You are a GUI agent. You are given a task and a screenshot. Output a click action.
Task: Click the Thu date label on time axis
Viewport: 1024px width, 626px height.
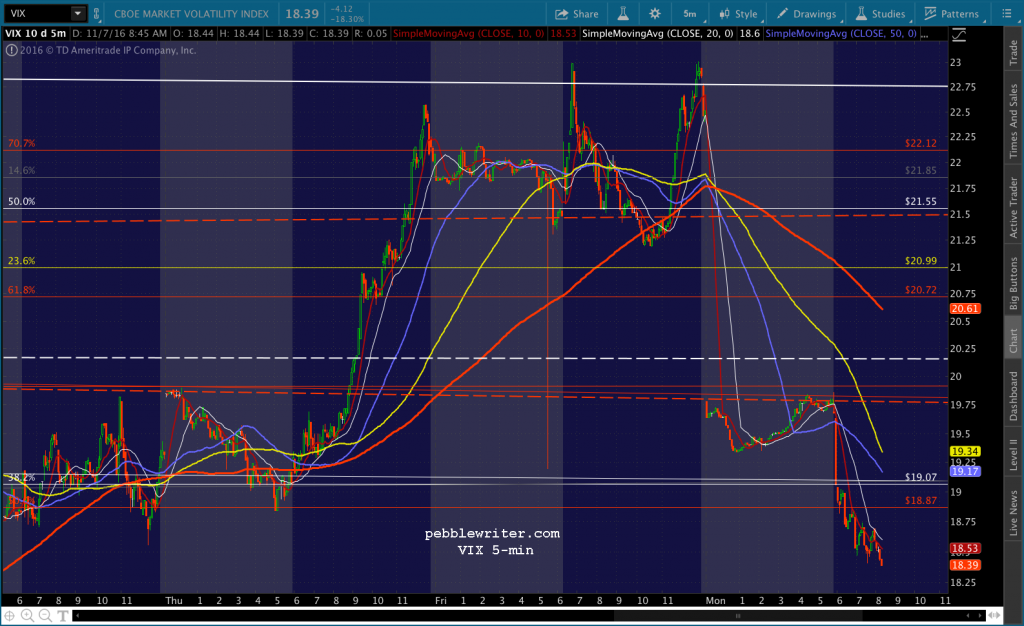click(174, 601)
